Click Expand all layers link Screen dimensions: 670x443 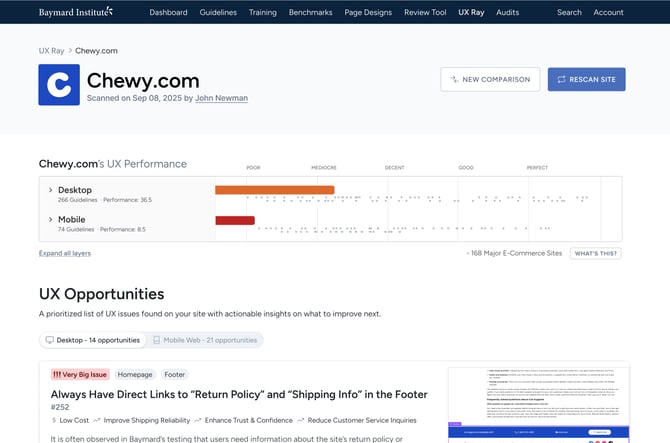pos(65,253)
